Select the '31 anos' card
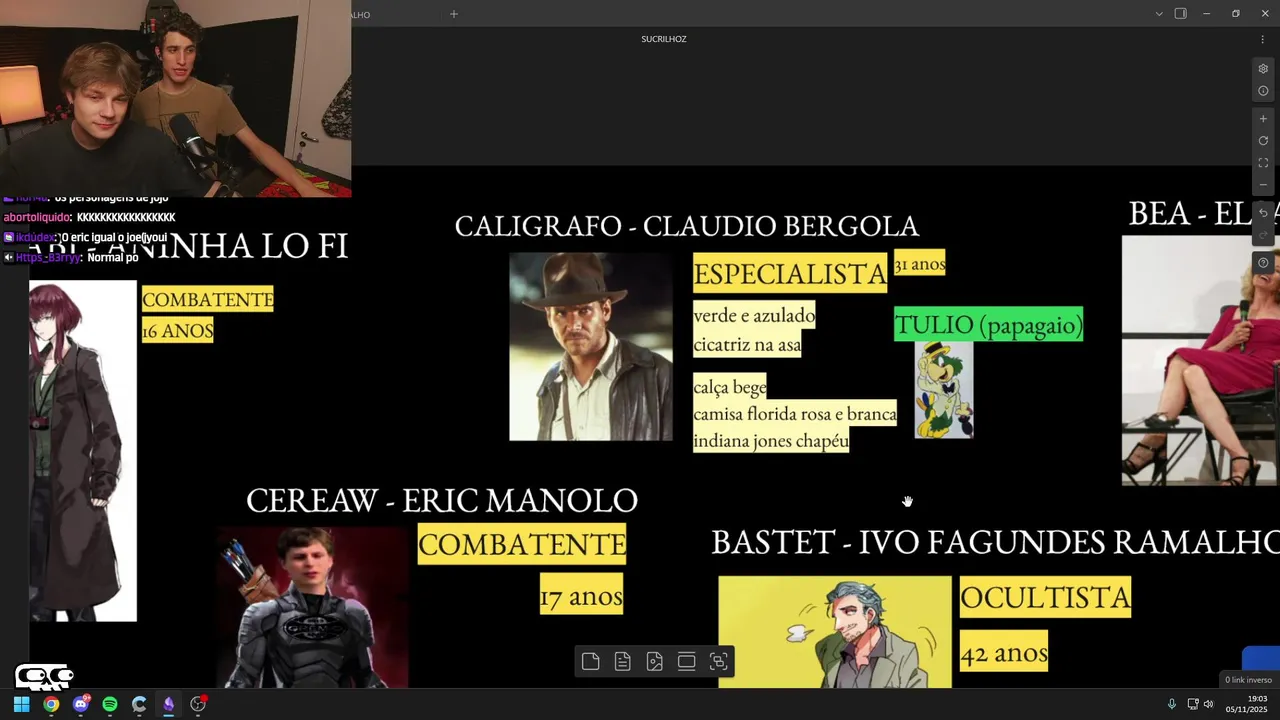1280x720 pixels. (920, 263)
